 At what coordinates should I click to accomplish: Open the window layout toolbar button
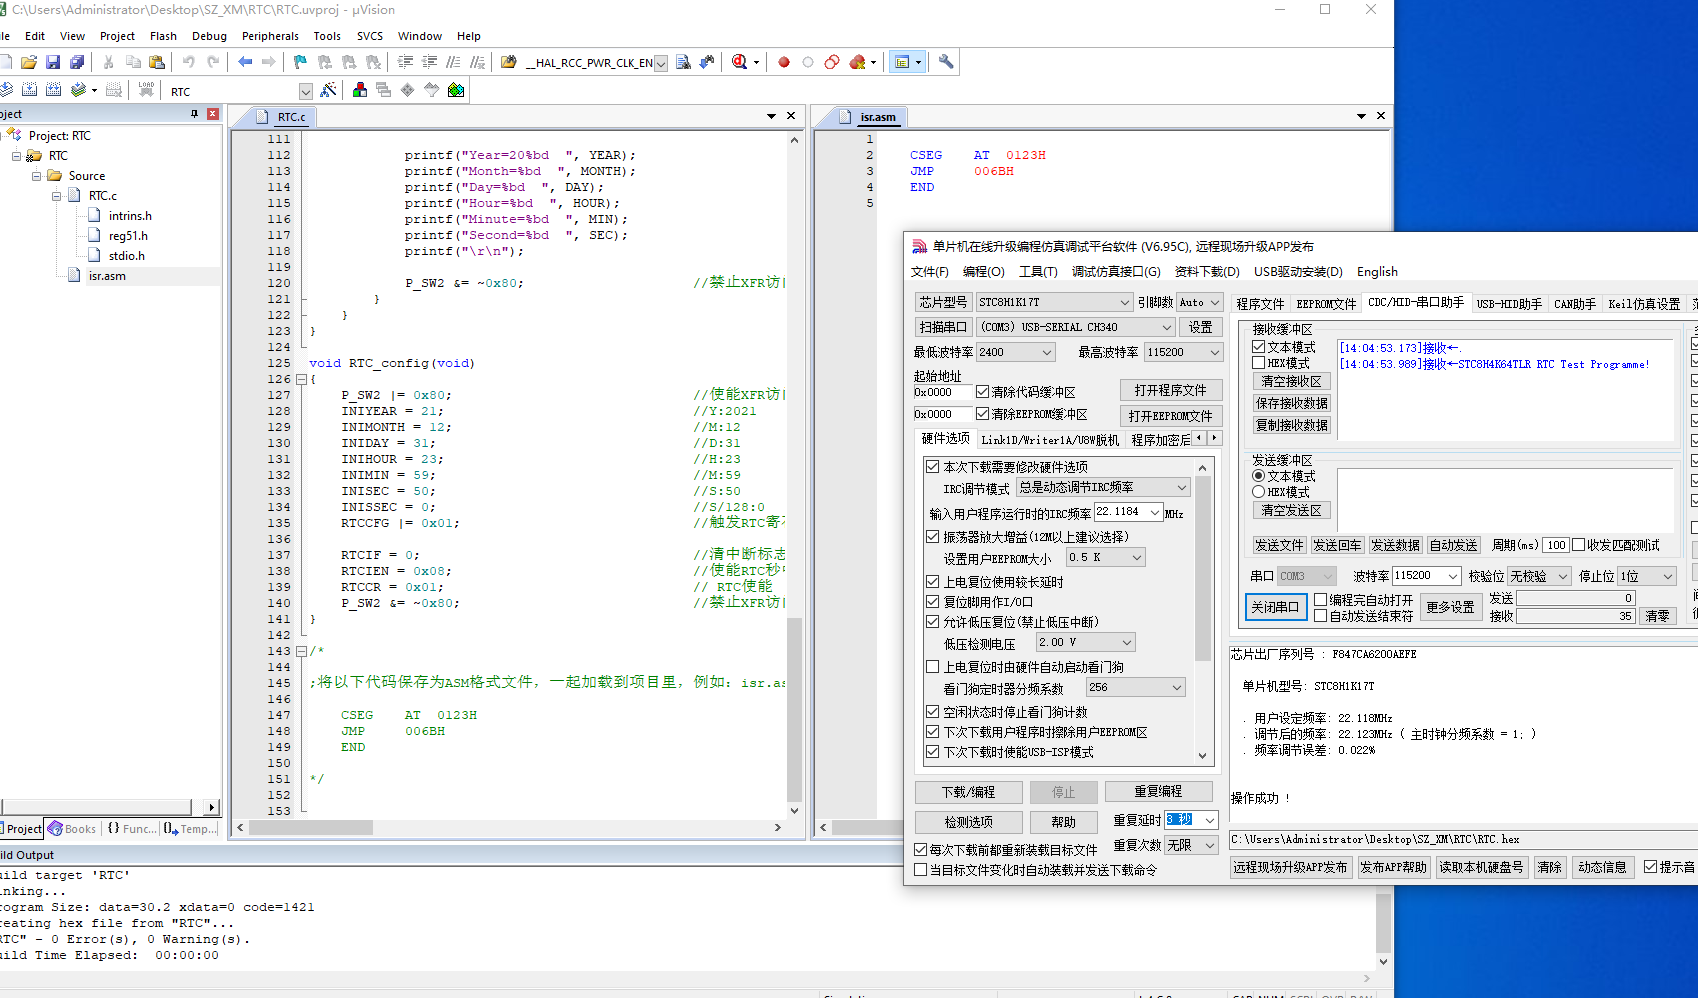(902, 62)
